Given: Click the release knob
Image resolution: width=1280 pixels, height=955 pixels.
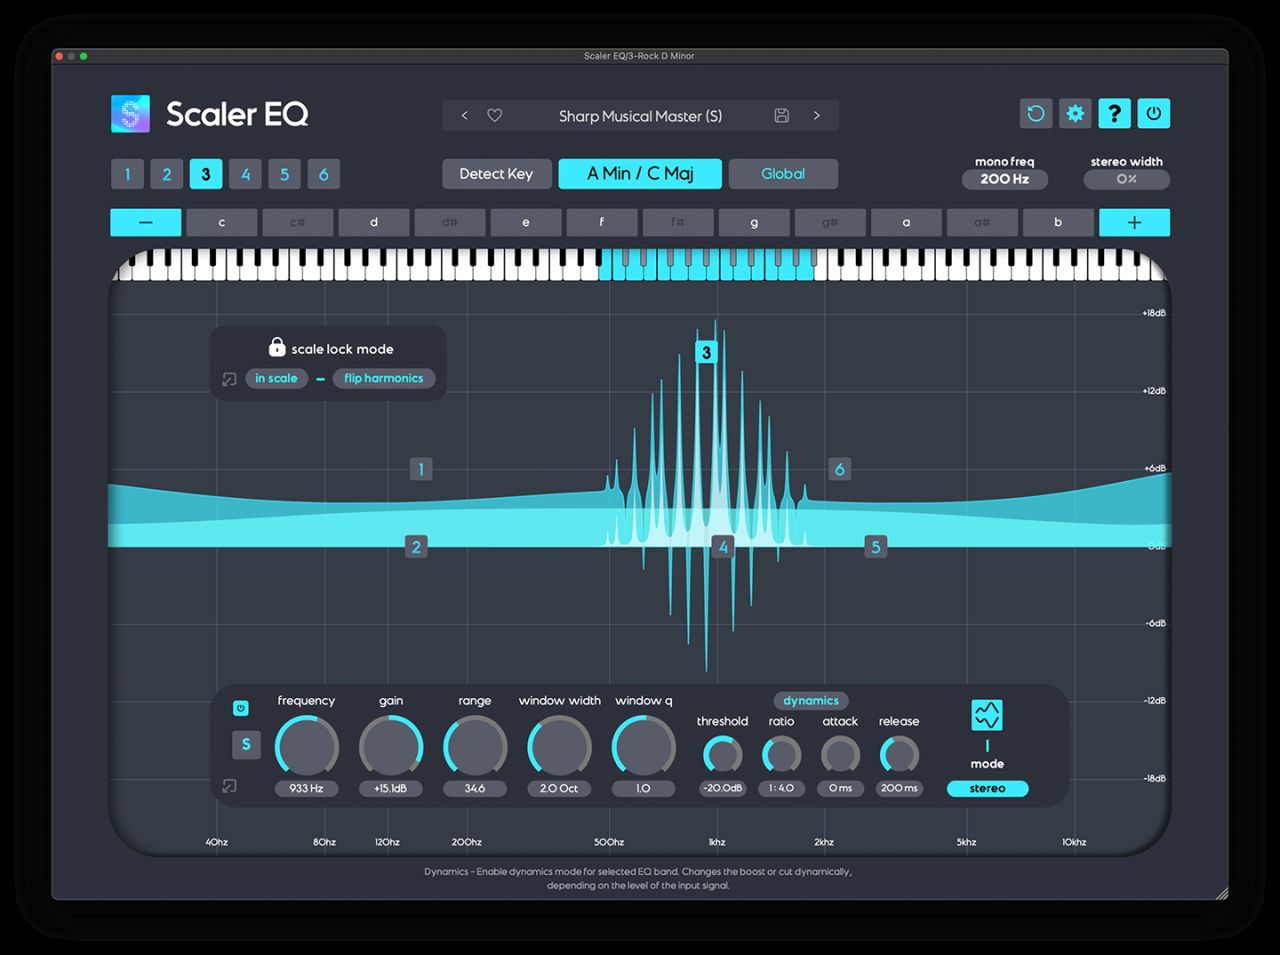Looking at the screenshot, I should (899, 755).
